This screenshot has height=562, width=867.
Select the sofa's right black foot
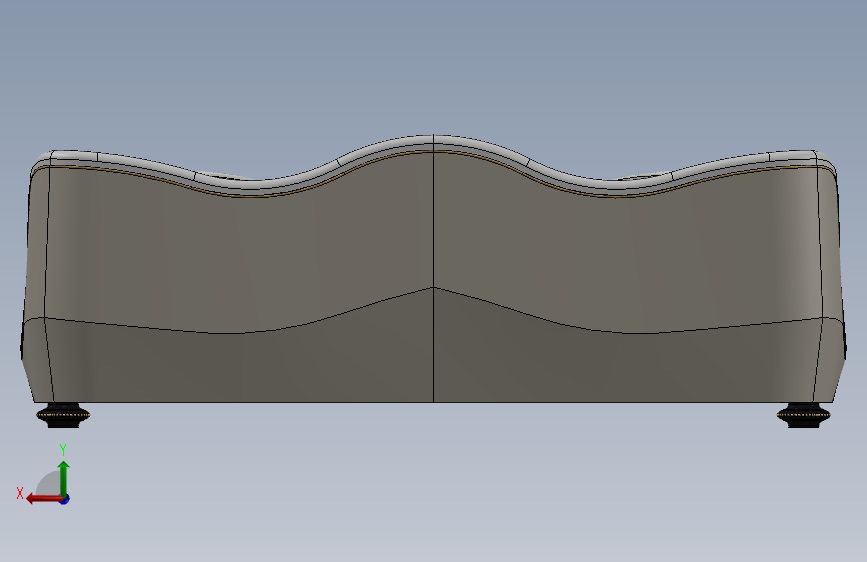pyautogui.click(x=803, y=415)
